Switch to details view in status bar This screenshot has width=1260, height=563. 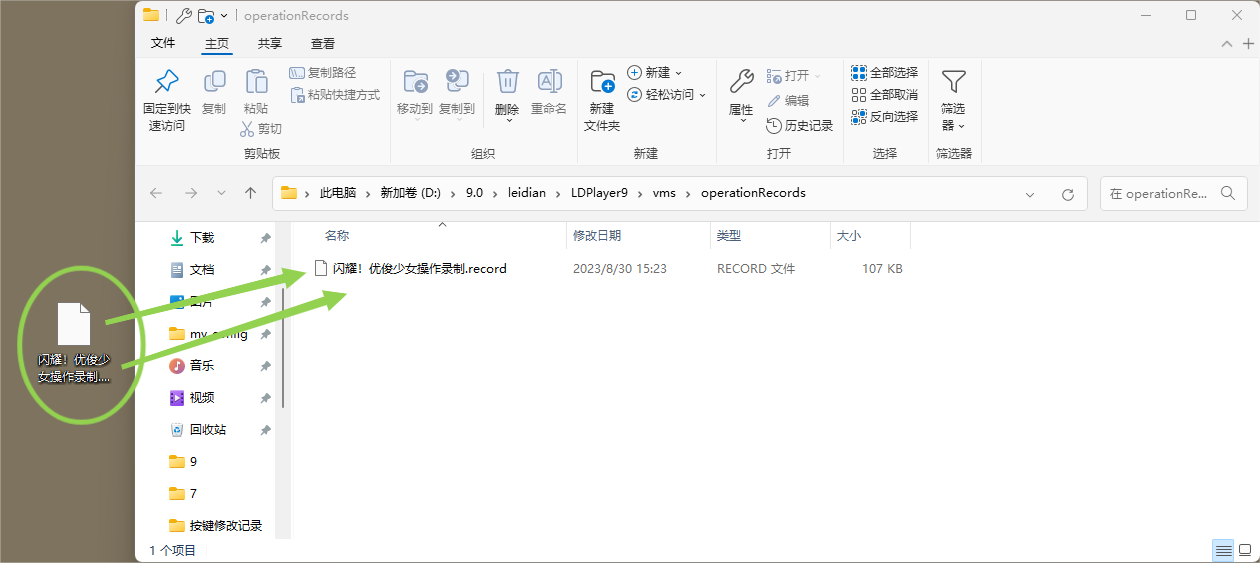tap(1222, 550)
